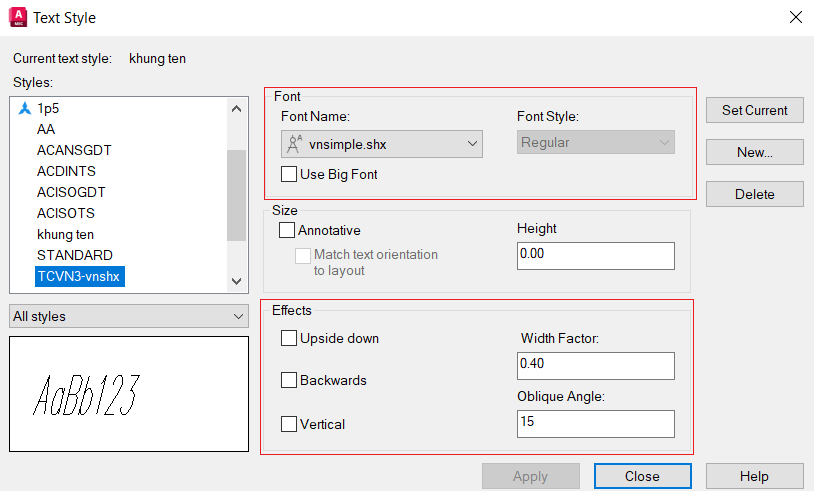The image size is (814, 491).
Task: Tick the Vertical checkbox
Action: pos(290,425)
